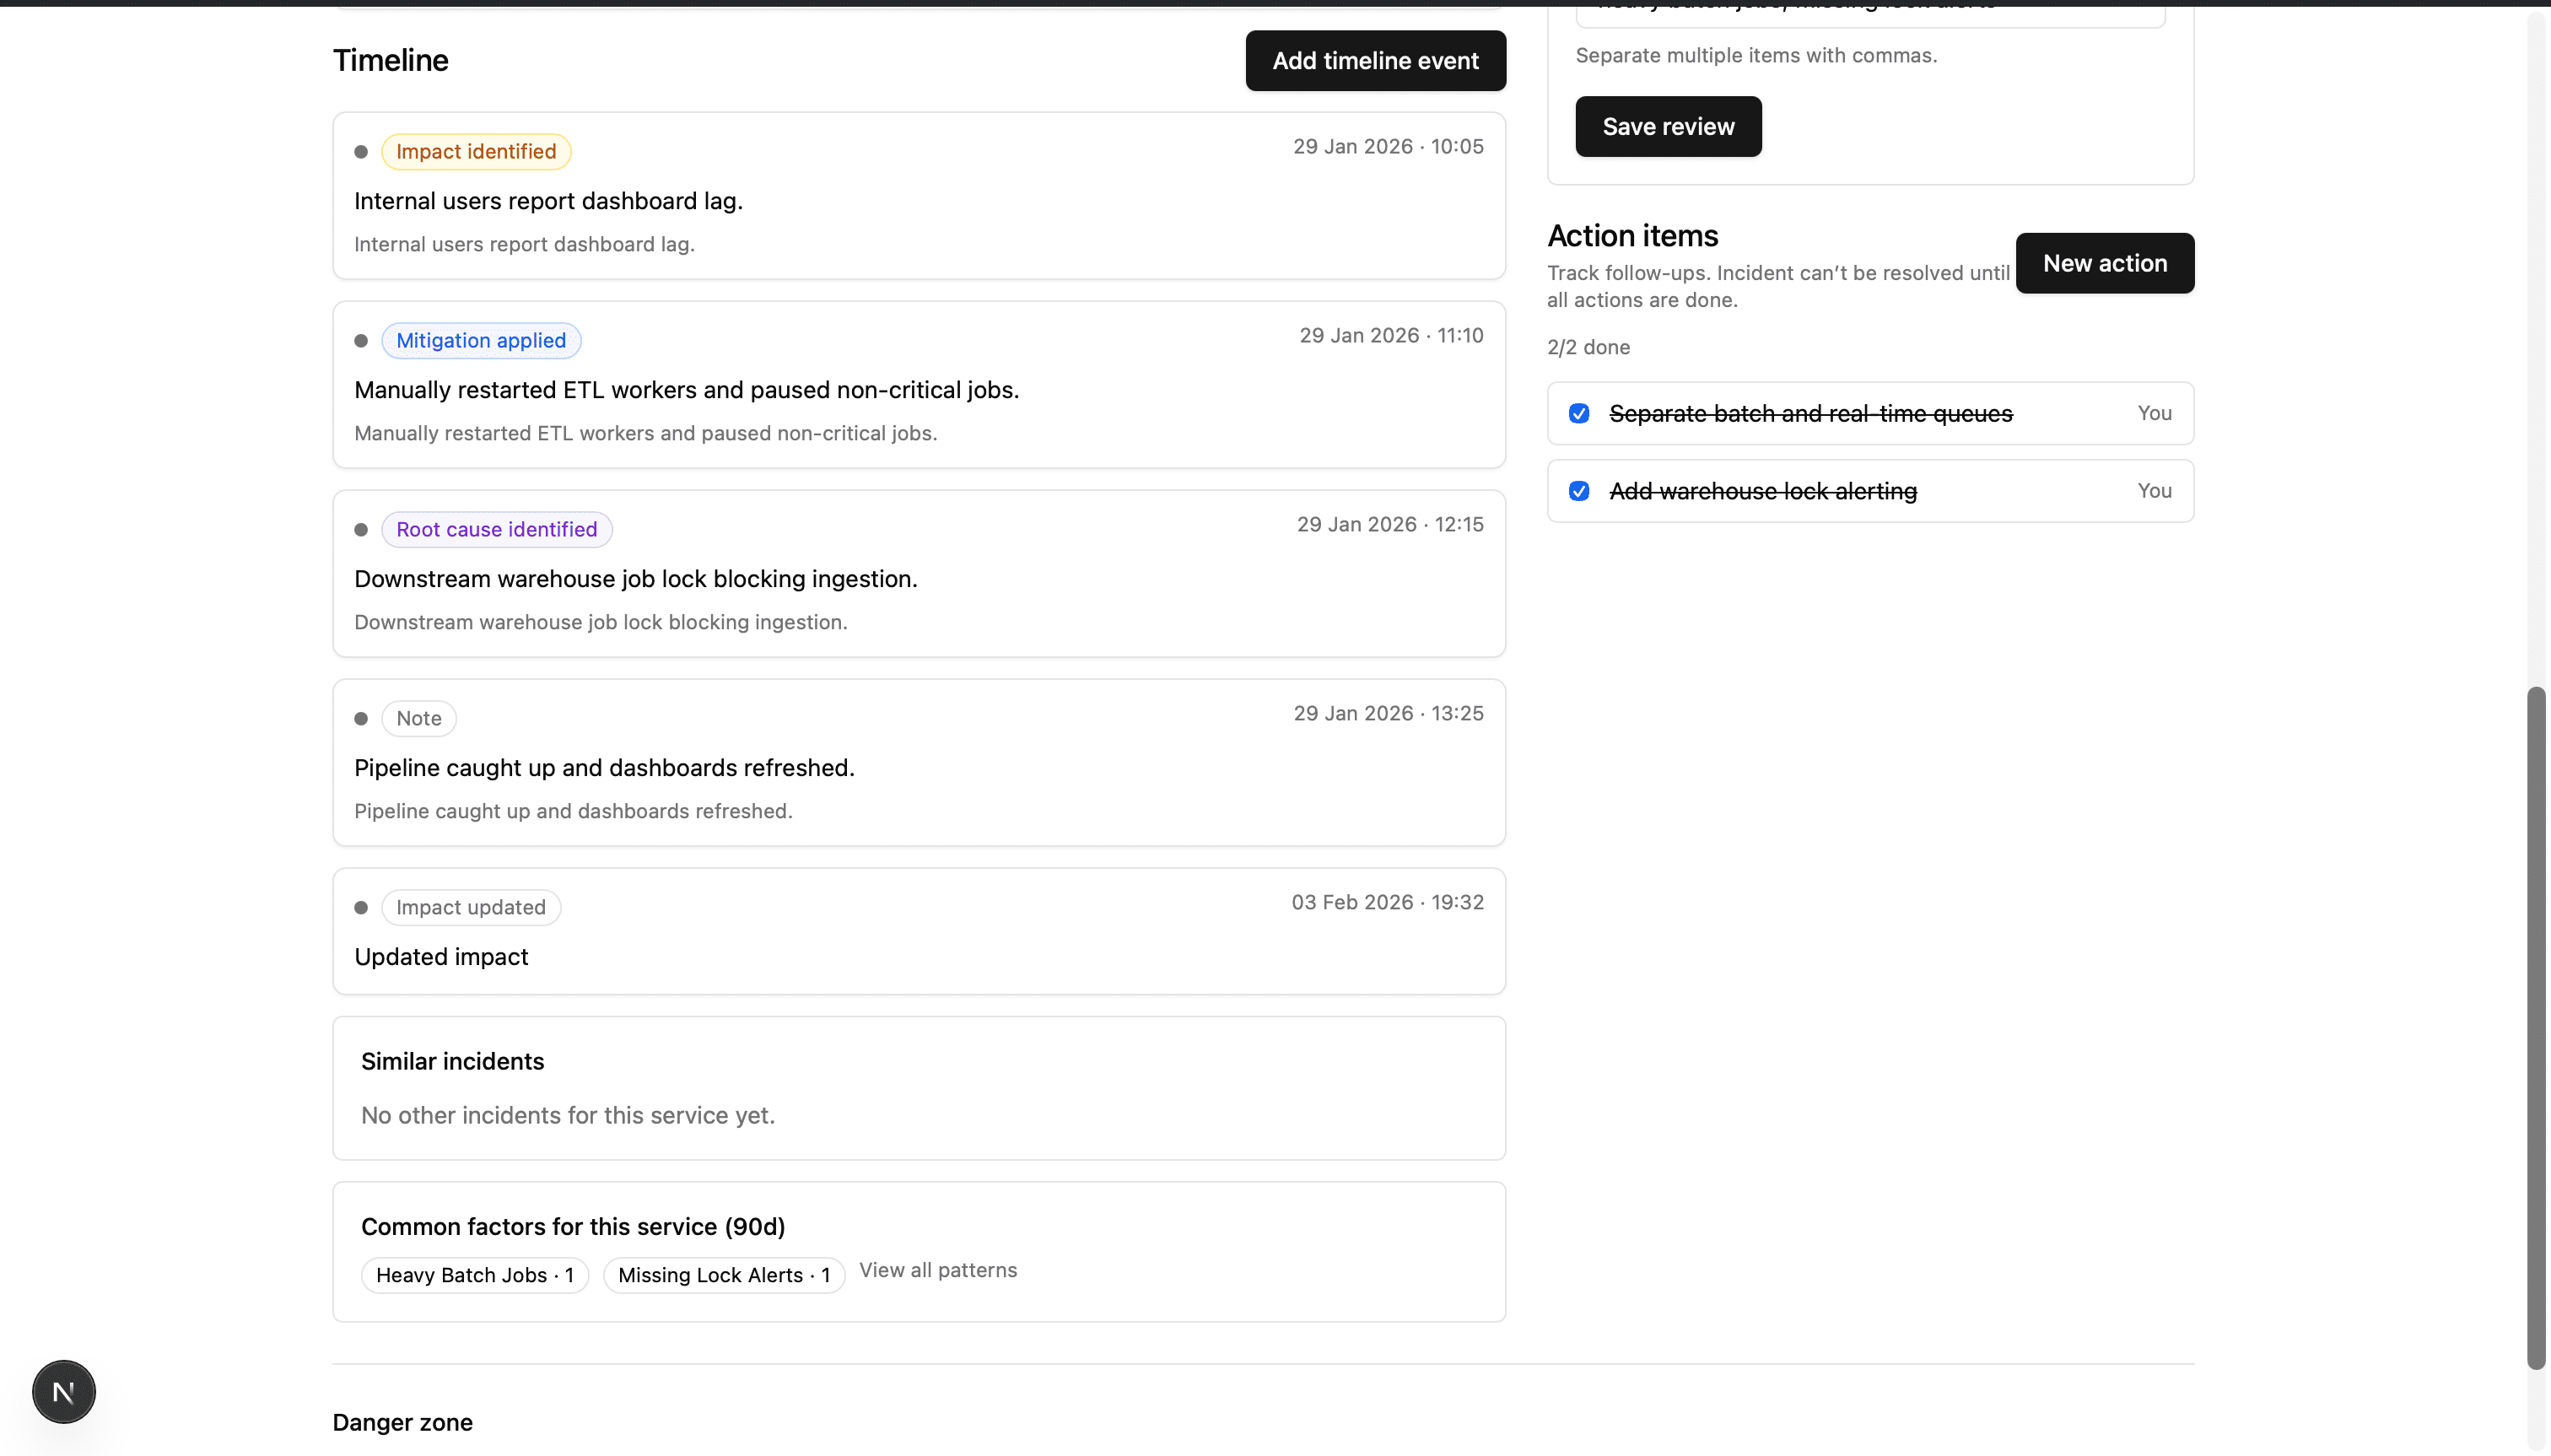Screen dimensions: 2551x1456
Task: Select the "Missing Lock Alerts" pattern tag
Action: pos(724,1274)
